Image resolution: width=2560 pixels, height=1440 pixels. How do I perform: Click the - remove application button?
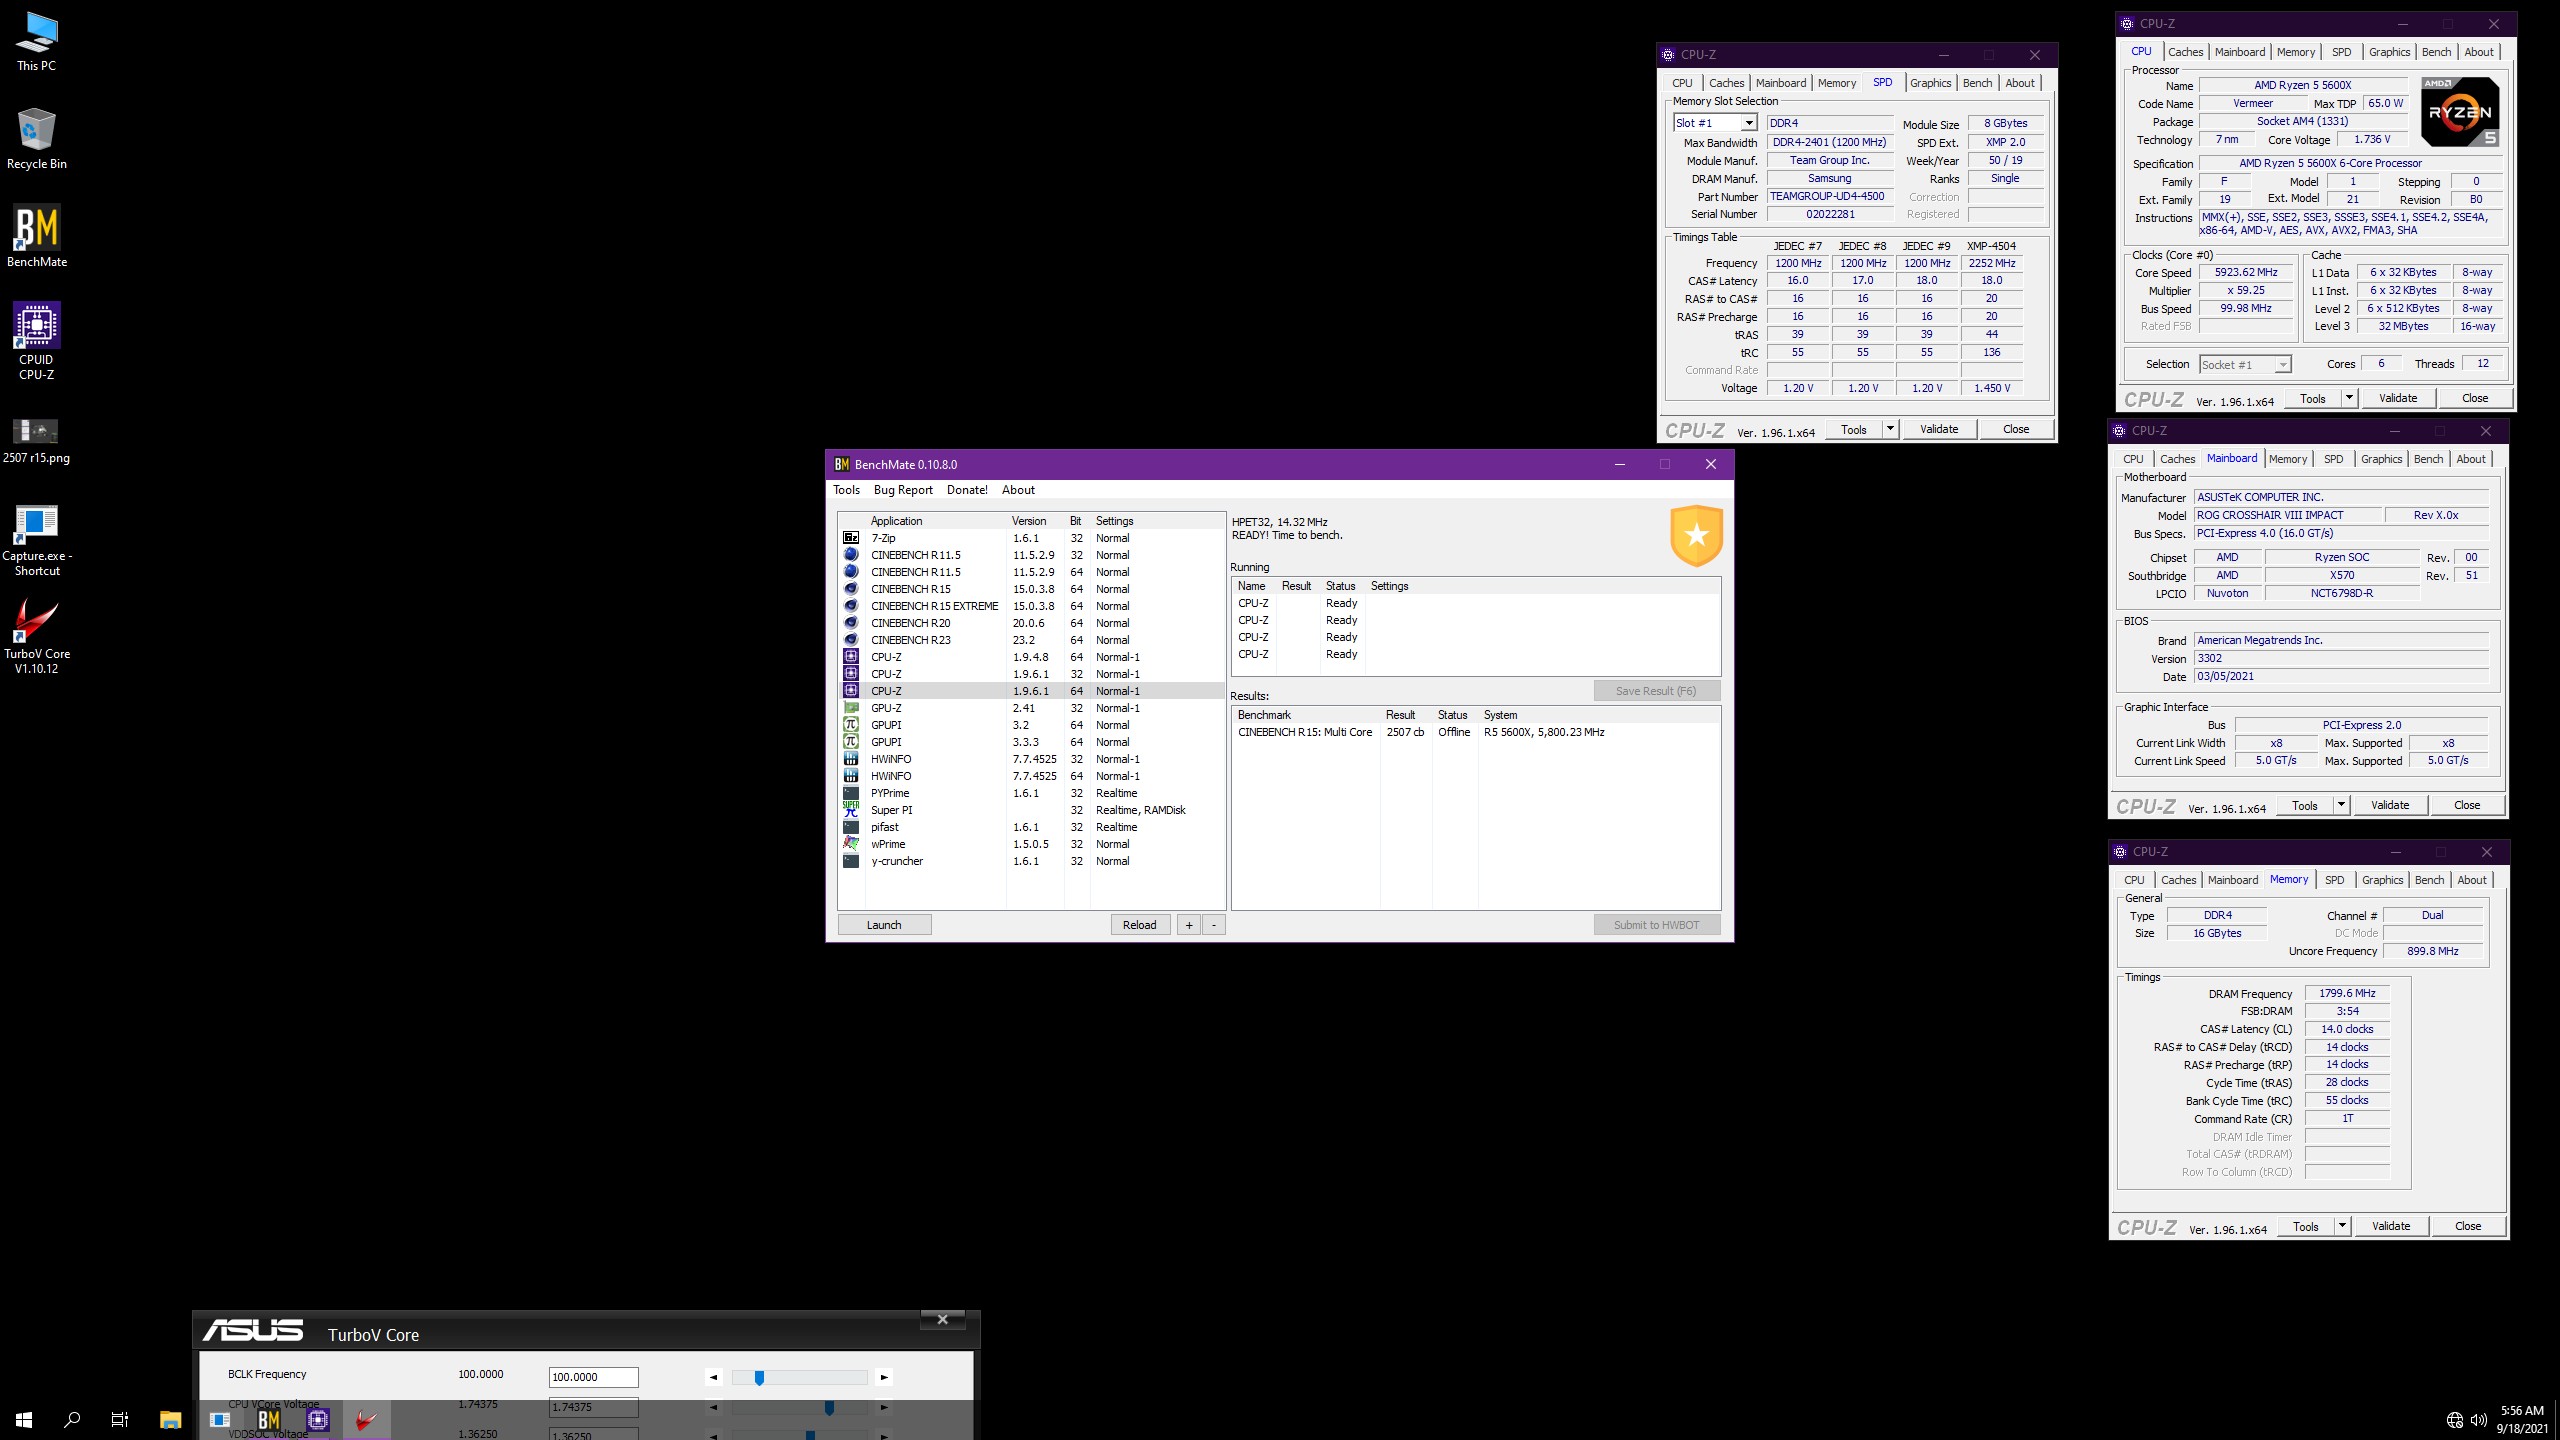pyautogui.click(x=1214, y=925)
